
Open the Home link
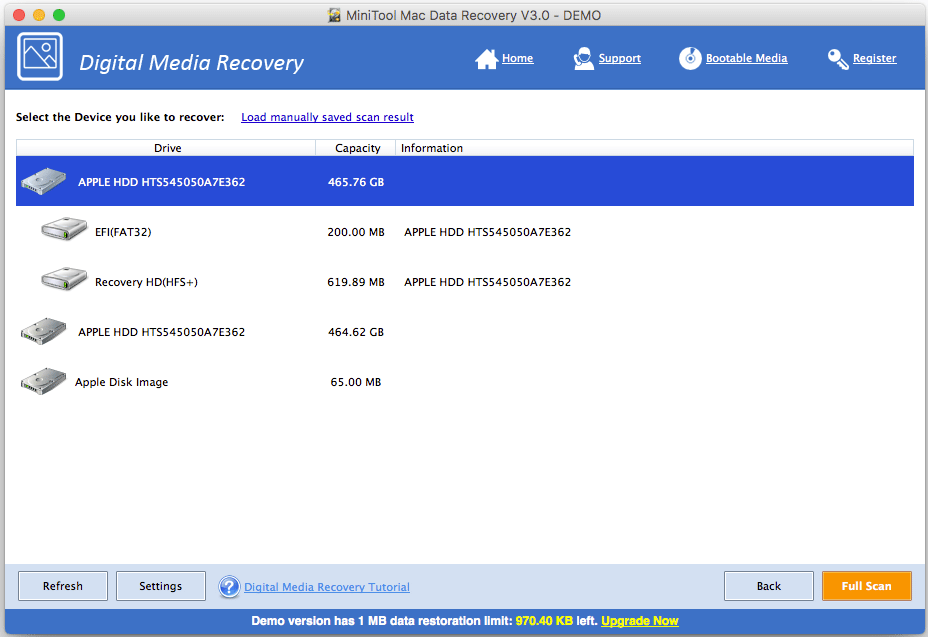coord(517,58)
